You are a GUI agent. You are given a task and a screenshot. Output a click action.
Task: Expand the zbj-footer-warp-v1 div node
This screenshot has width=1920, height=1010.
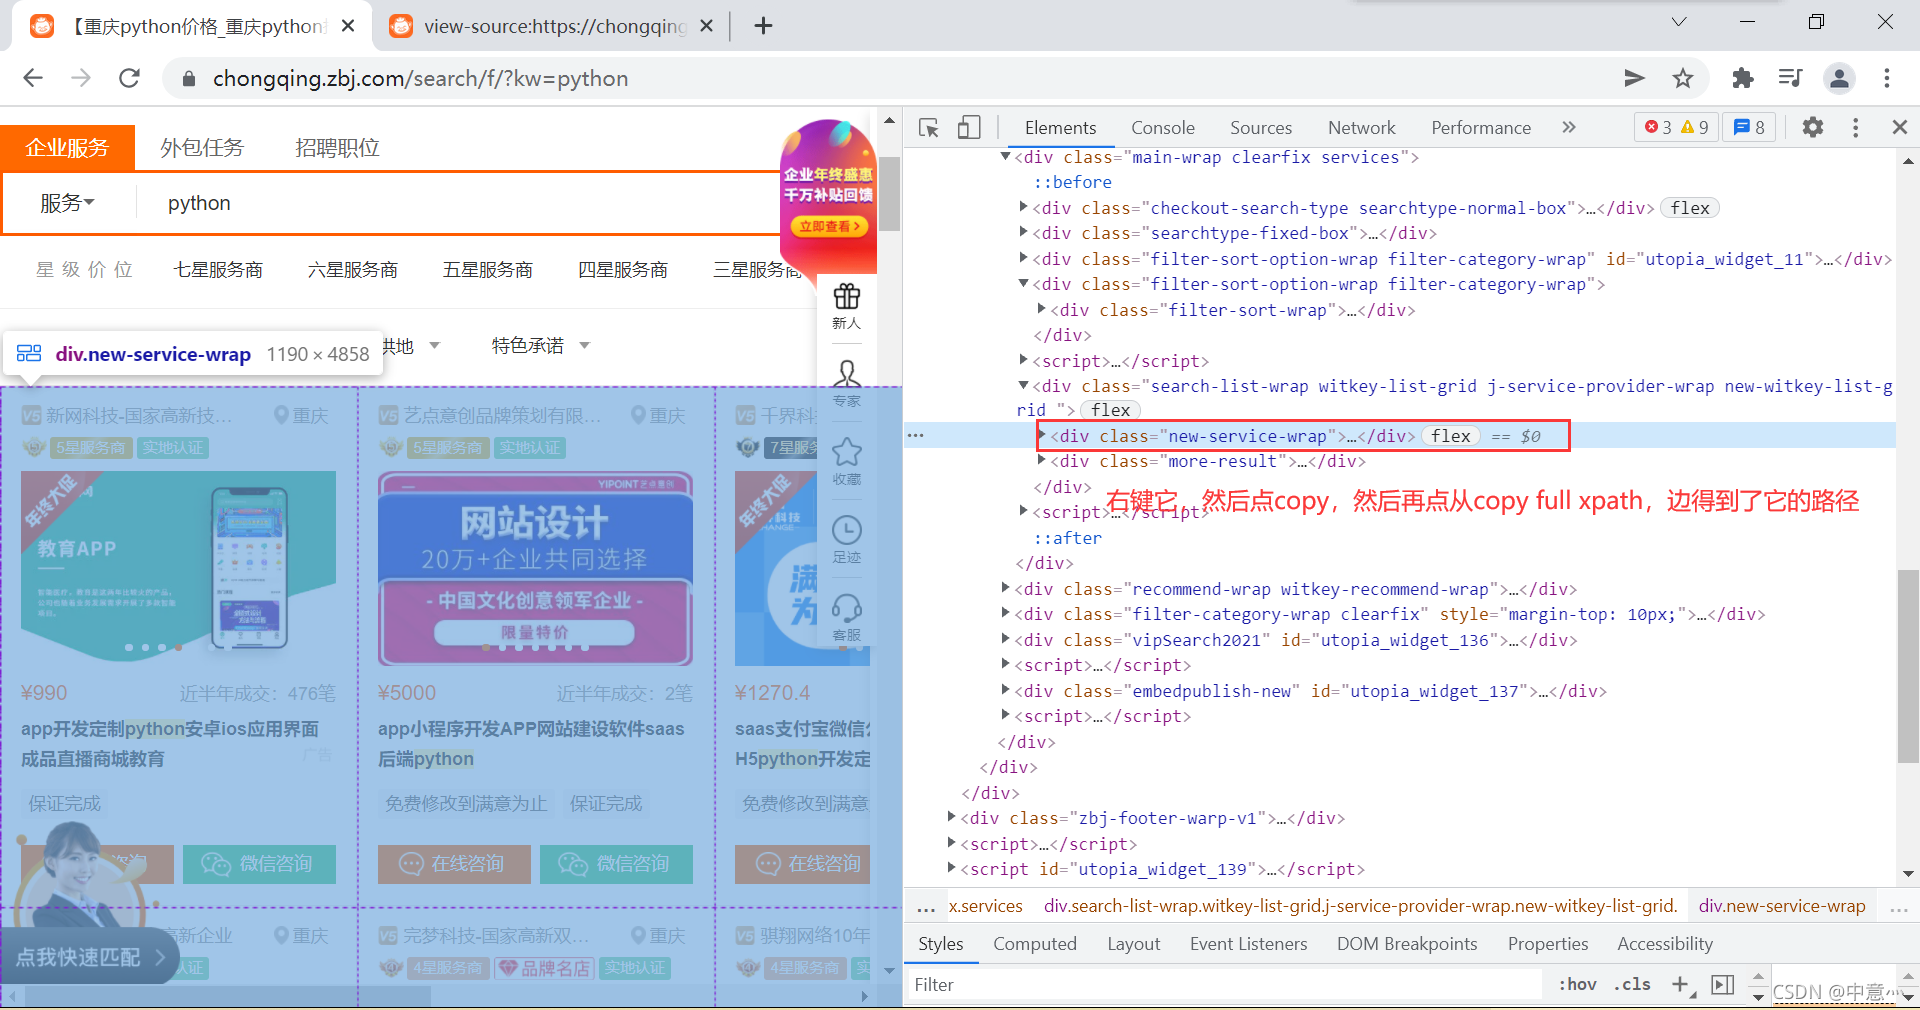[x=951, y=817]
